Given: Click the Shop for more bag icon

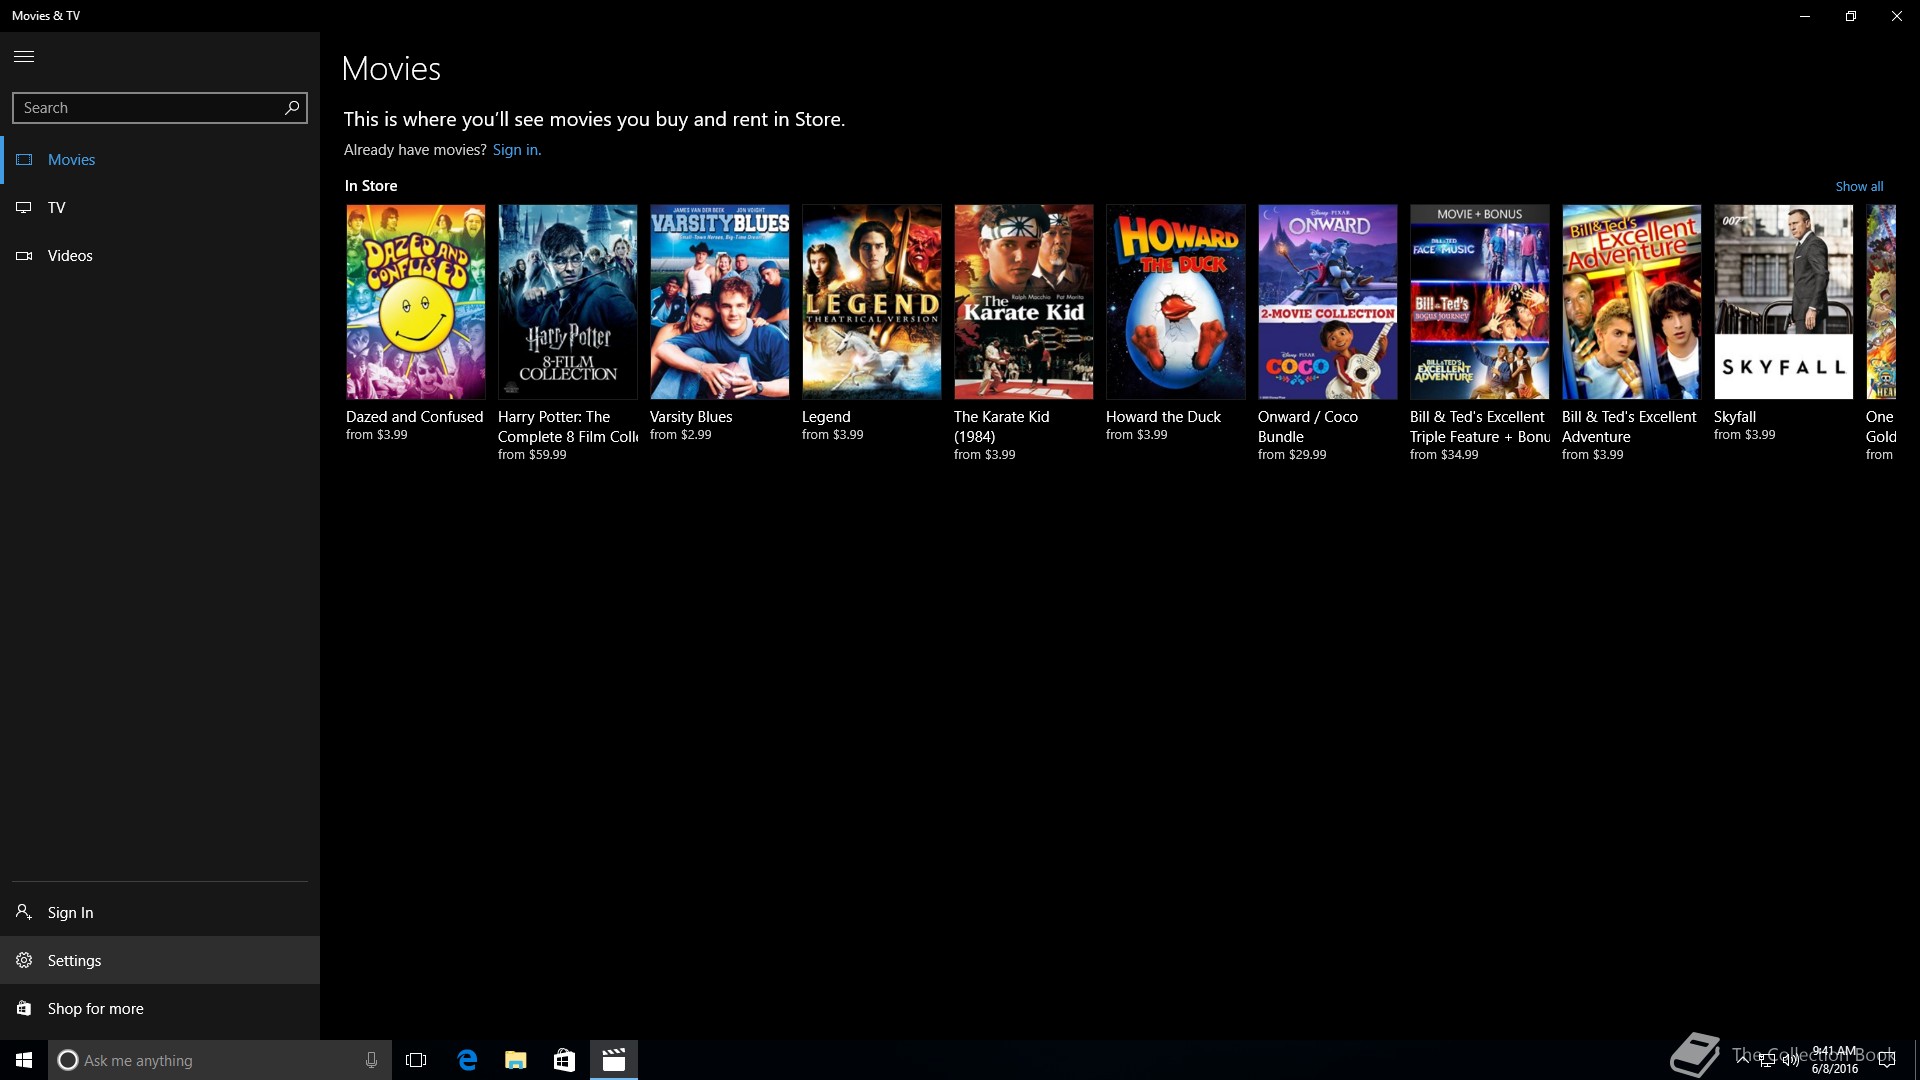Looking at the screenshot, I should pos(24,1008).
